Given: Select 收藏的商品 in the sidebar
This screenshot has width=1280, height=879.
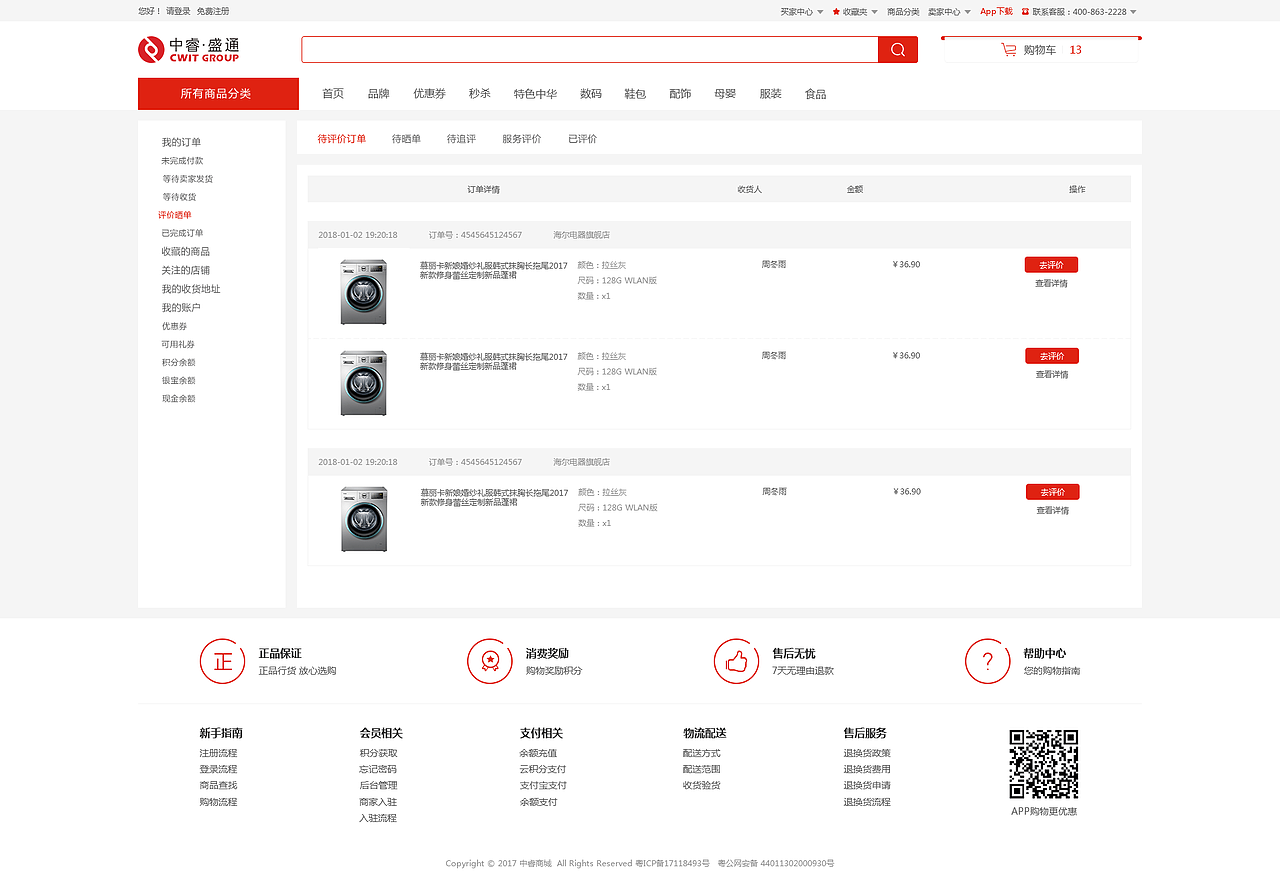Looking at the screenshot, I should coord(186,251).
